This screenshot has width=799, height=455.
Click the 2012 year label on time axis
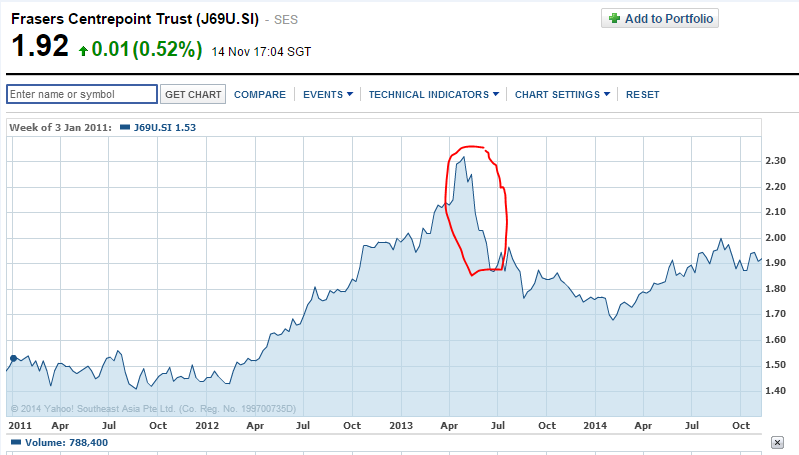(x=207, y=425)
